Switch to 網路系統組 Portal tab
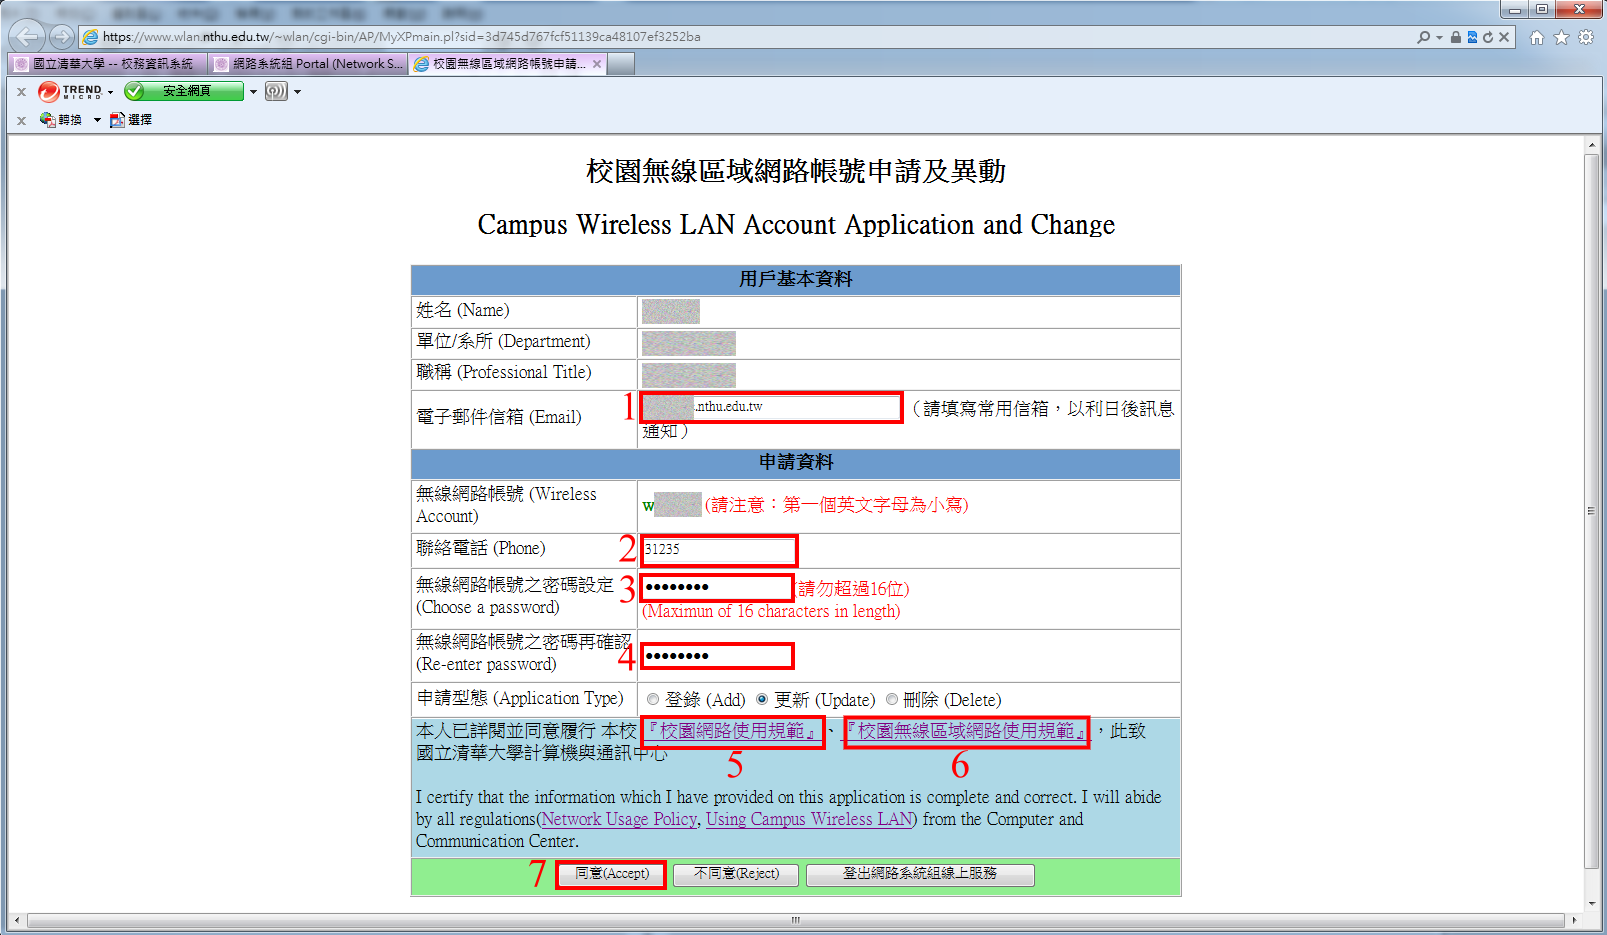 [x=309, y=64]
